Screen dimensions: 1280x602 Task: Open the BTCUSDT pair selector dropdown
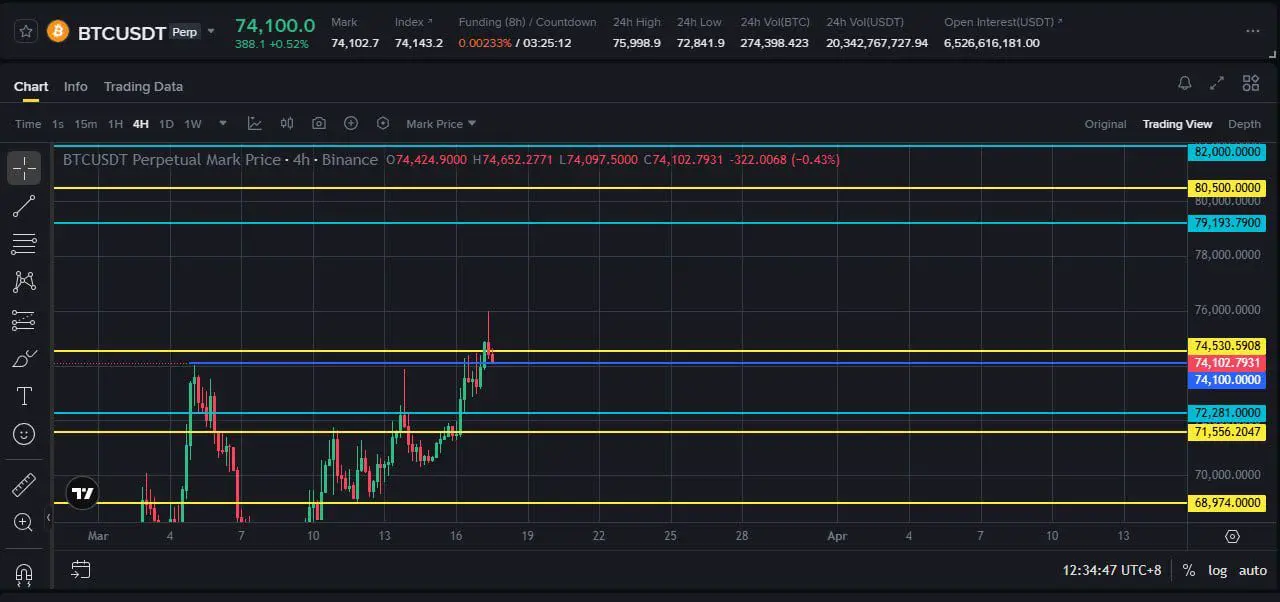pos(211,32)
